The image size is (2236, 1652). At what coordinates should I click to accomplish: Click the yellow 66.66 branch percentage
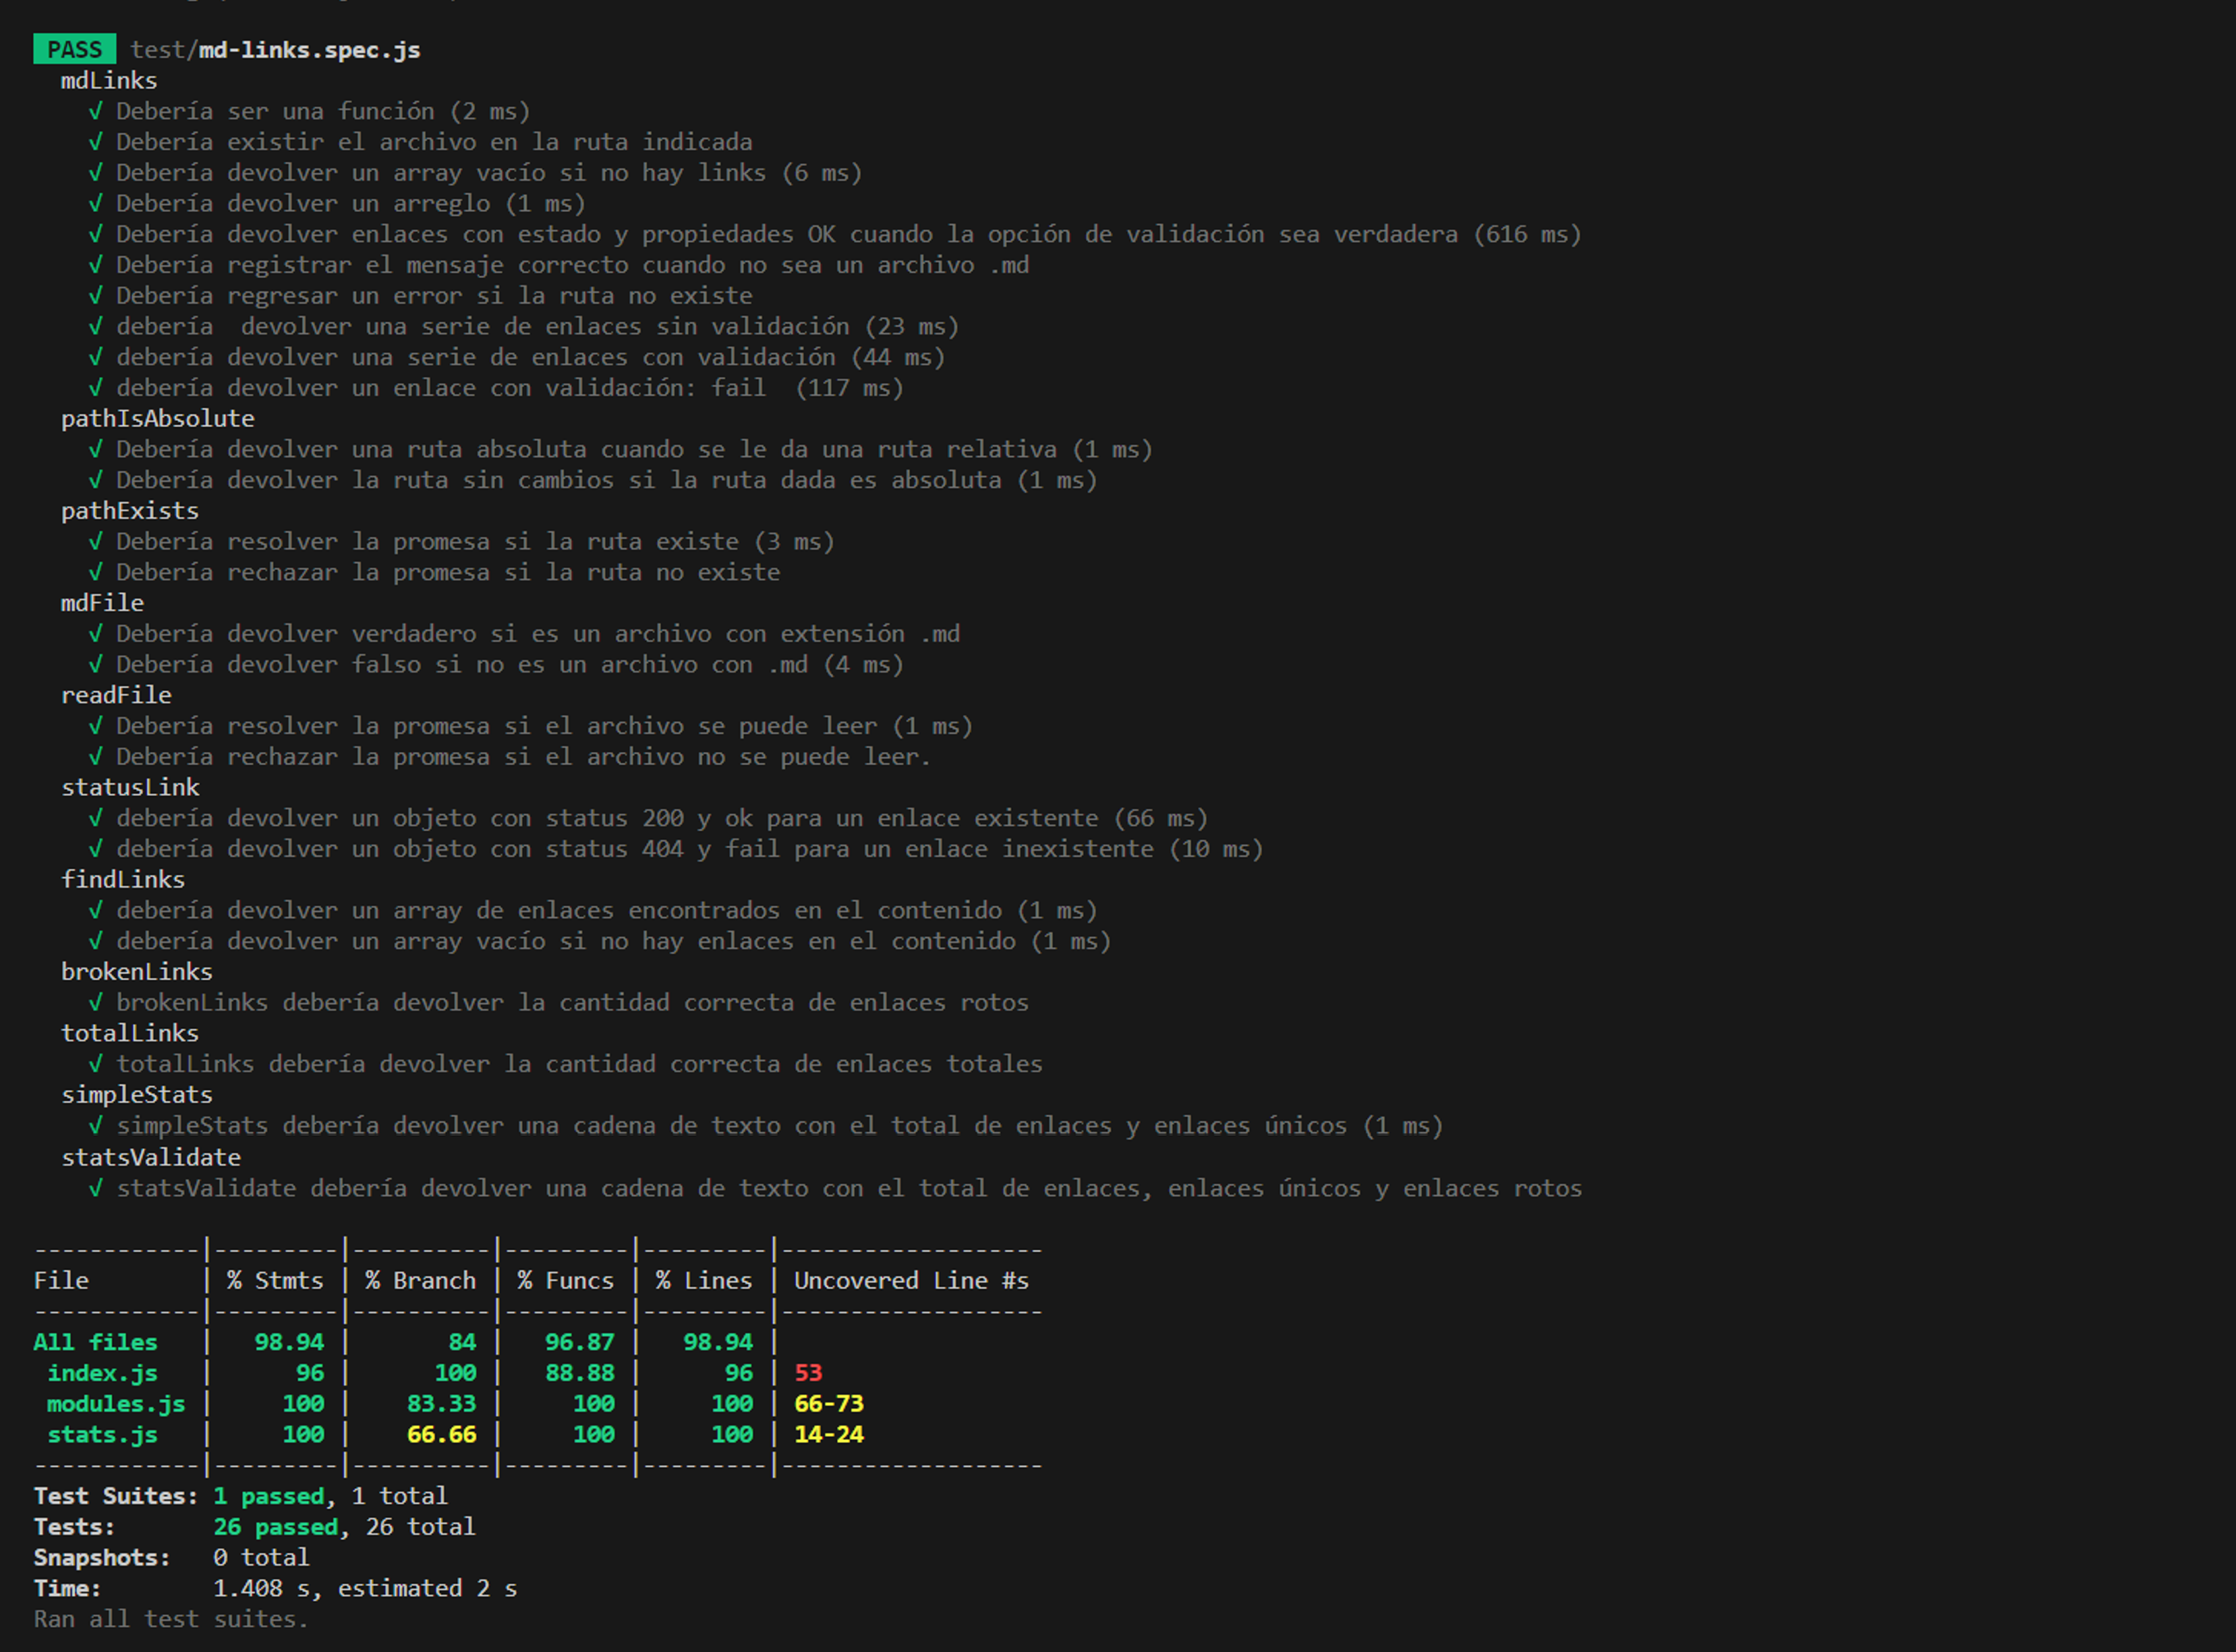441,1435
